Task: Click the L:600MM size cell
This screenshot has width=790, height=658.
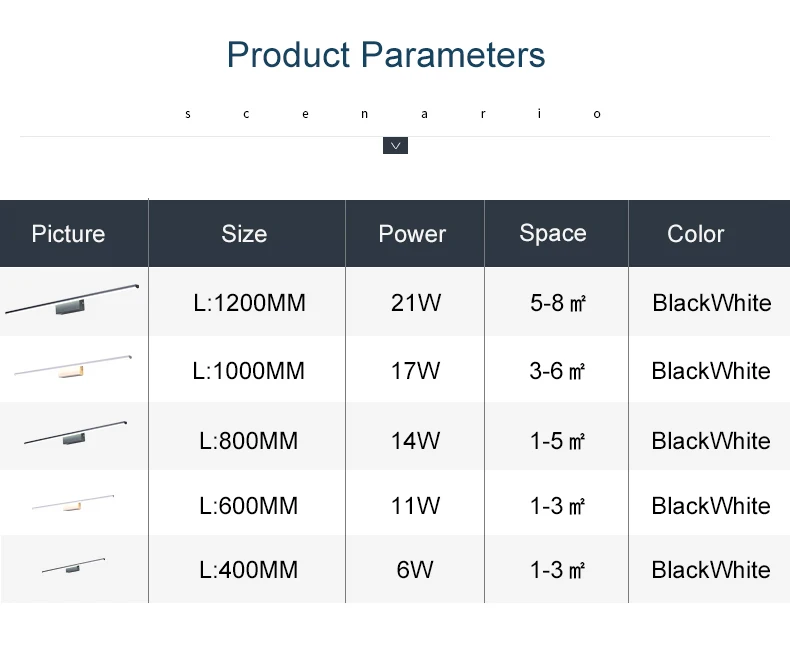Action: point(249,506)
